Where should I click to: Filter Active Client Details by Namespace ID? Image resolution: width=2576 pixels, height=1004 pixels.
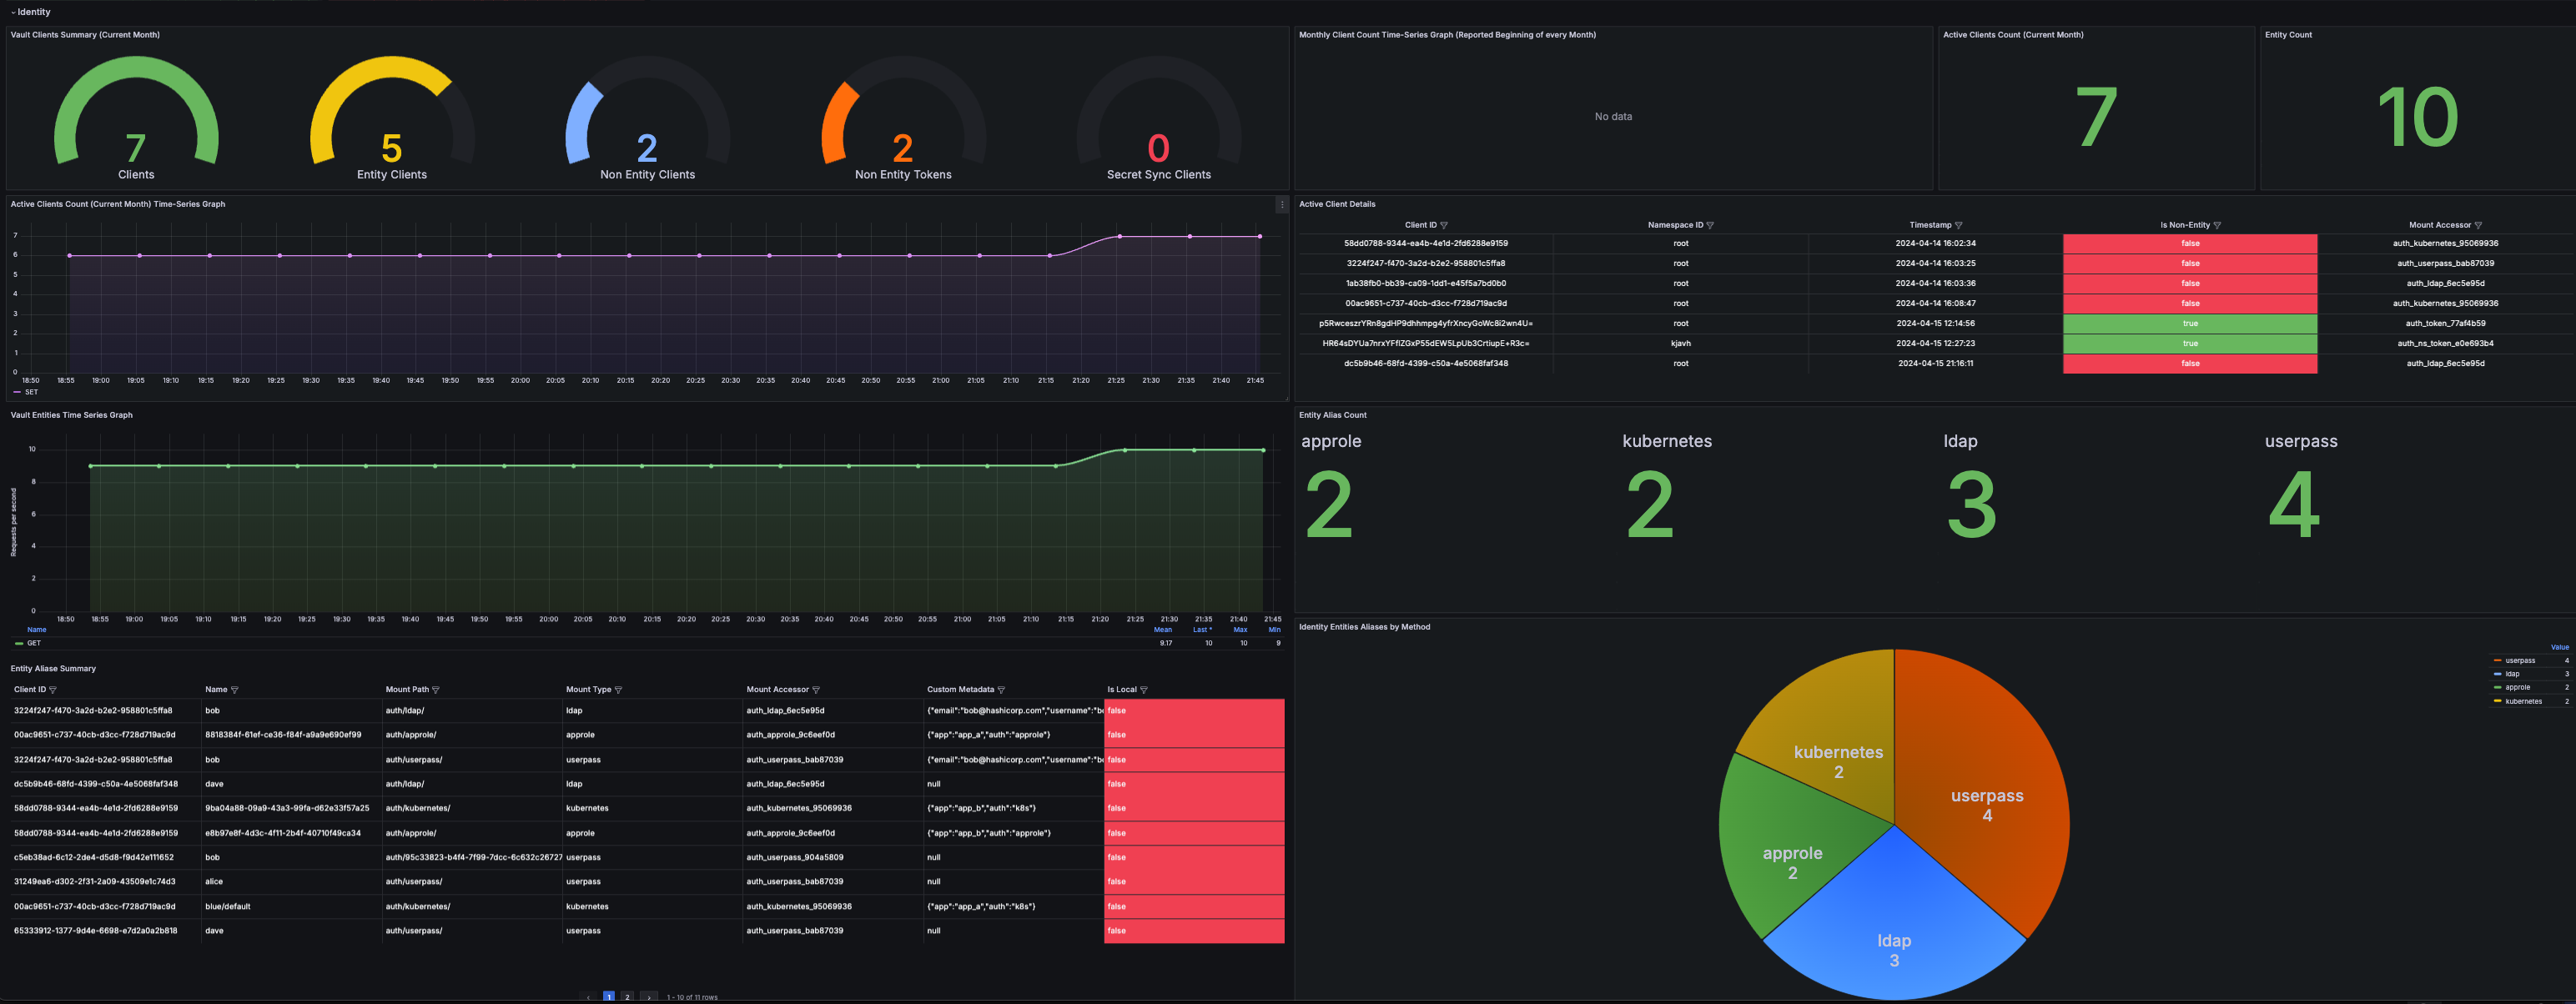tap(1710, 225)
